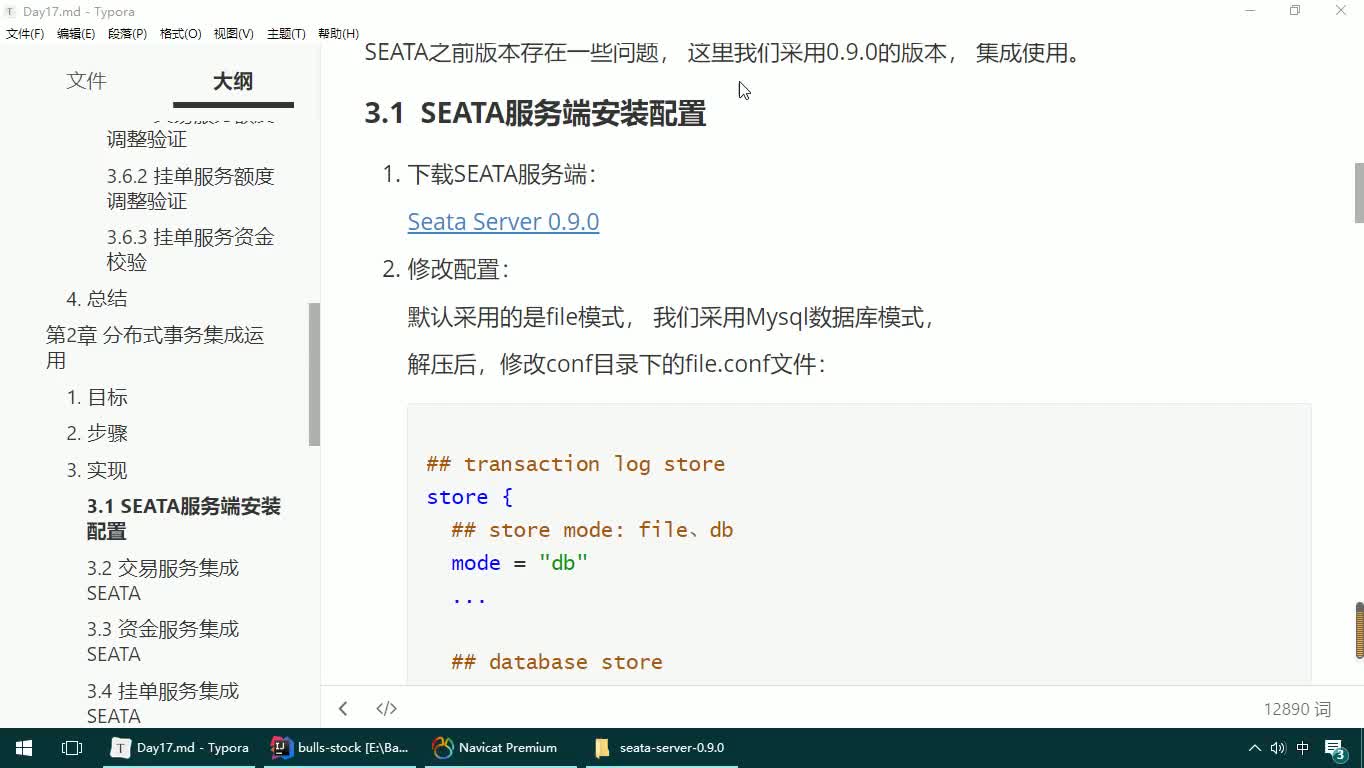Click the 下载SEATA服务端 list item text
The image size is (1364, 768).
click(x=501, y=175)
